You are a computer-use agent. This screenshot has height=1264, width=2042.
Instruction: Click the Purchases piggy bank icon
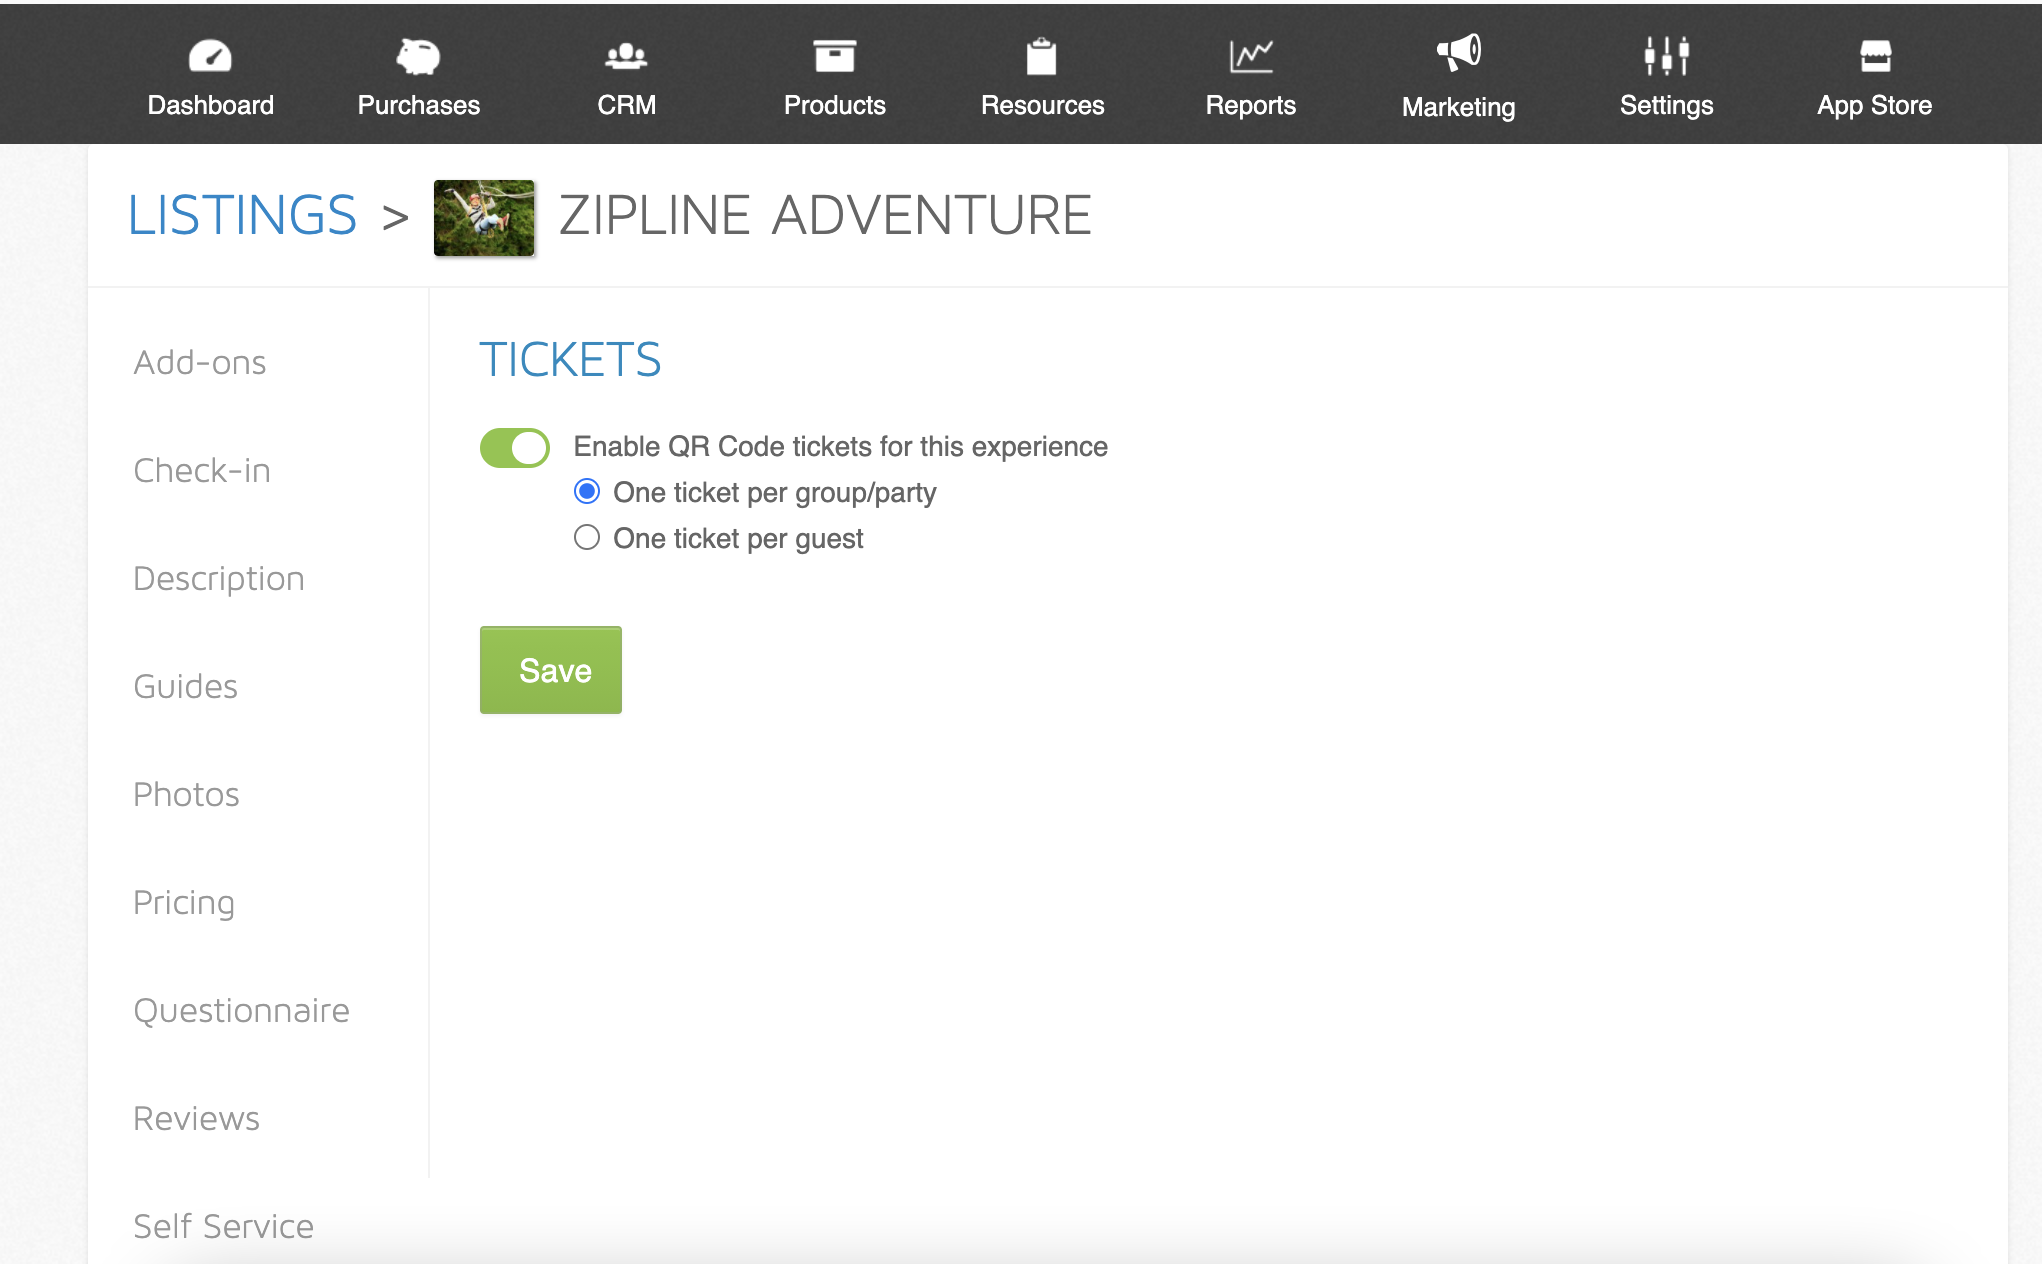click(418, 56)
